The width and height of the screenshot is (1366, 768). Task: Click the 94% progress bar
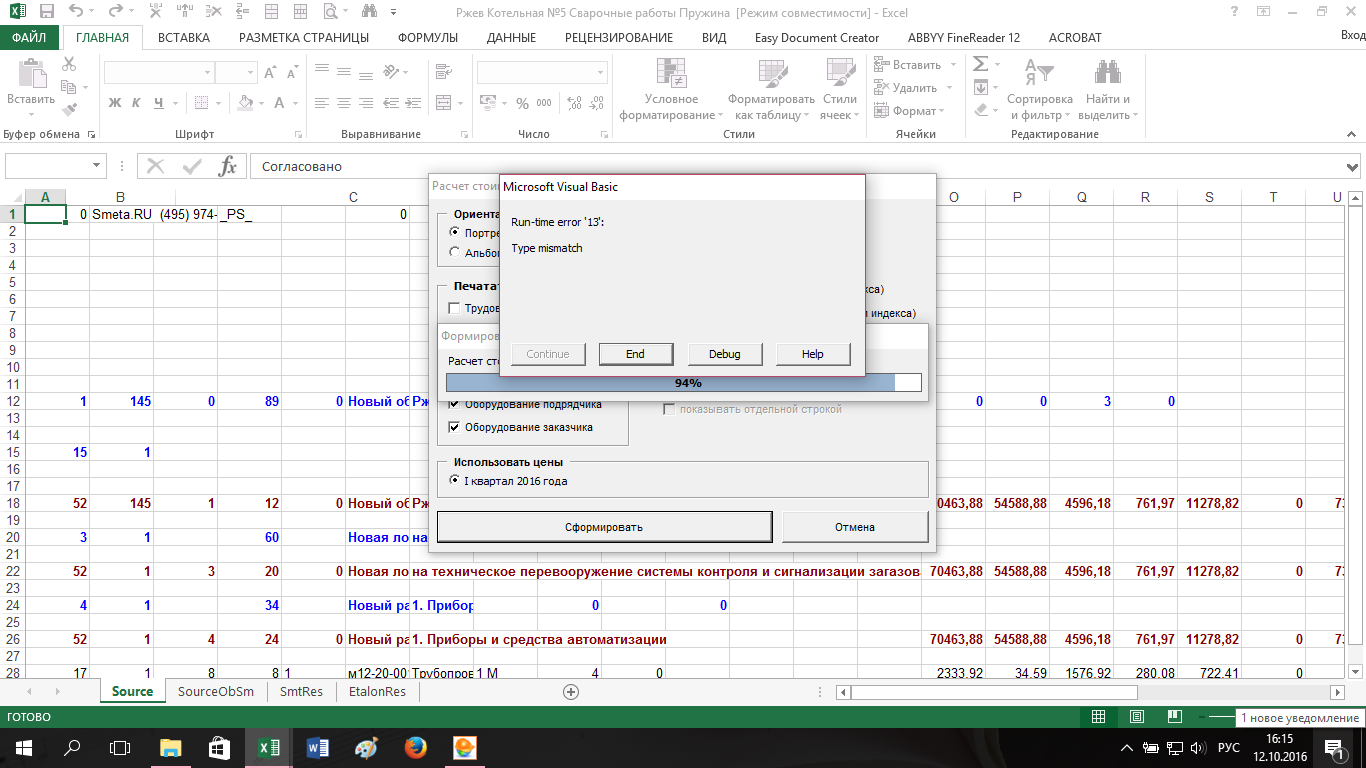(684, 383)
